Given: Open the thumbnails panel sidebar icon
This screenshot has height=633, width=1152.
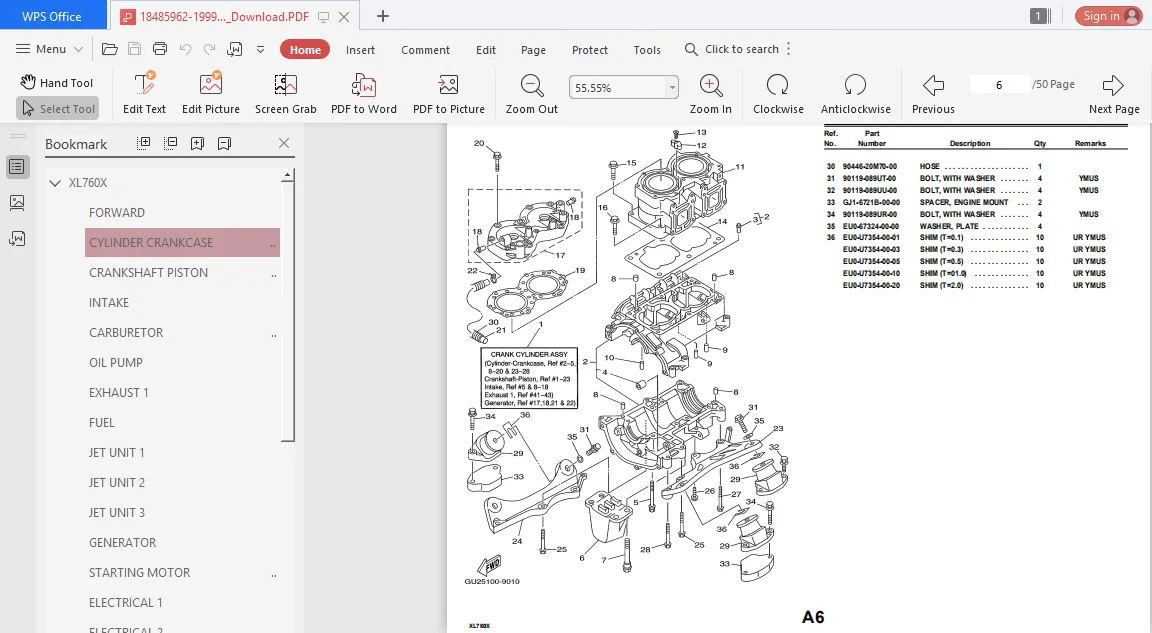Looking at the screenshot, I should pyautogui.click(x=17, y=203).
